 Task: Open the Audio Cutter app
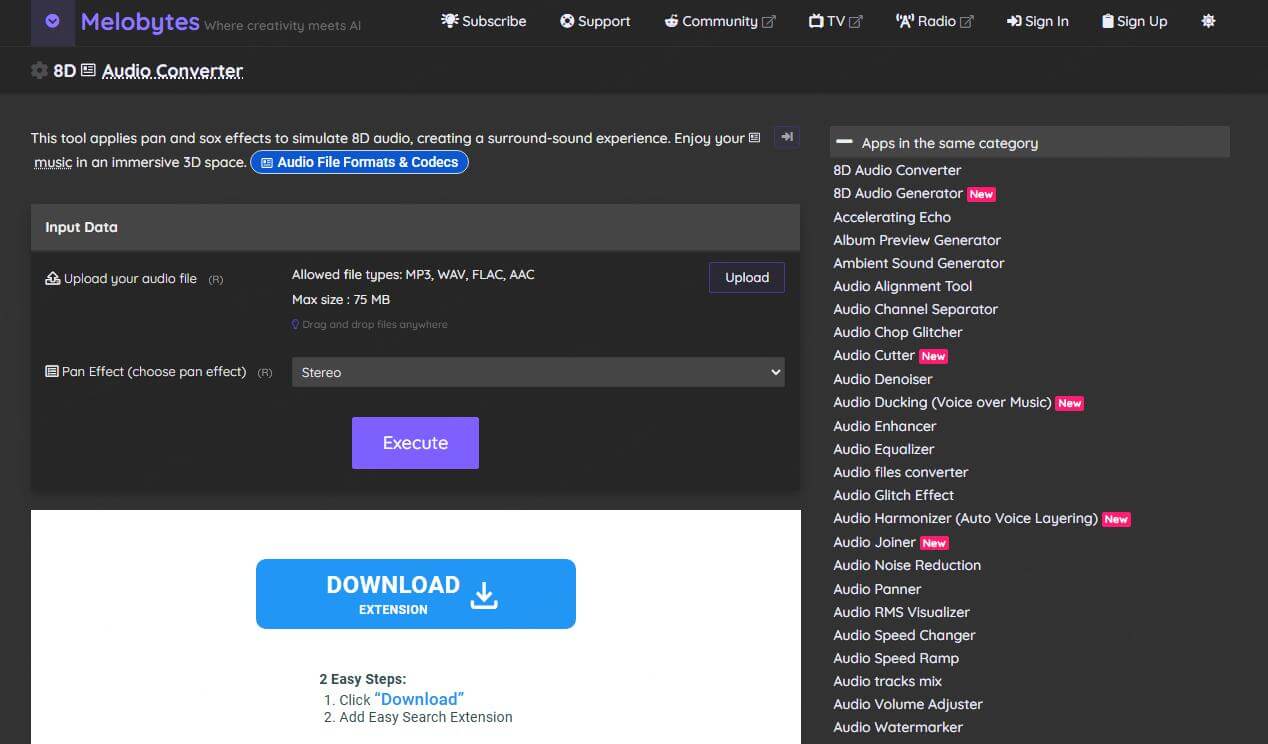pos(874,355)
